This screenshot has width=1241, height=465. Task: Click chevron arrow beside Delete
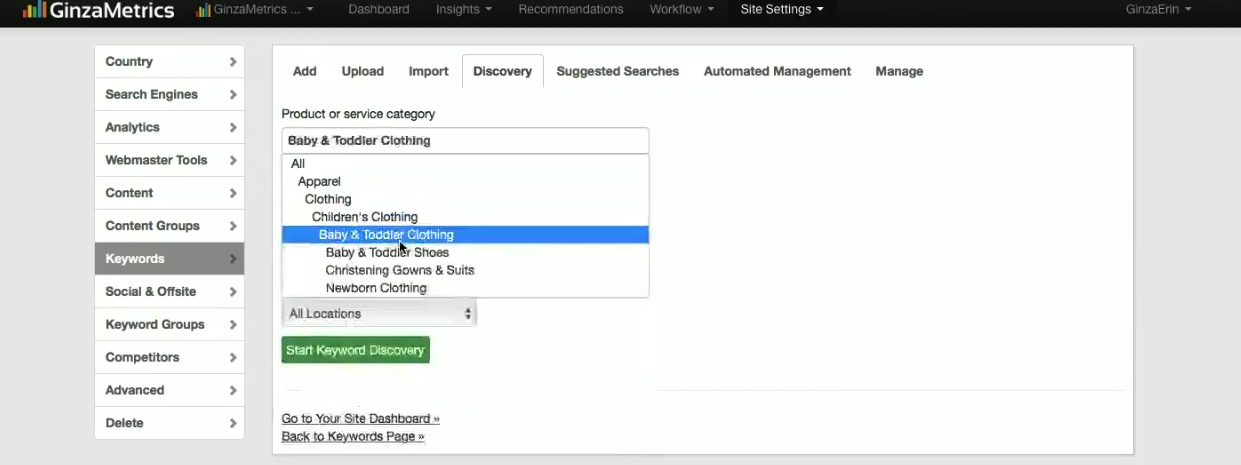pyautogui.click(x=232, y=423)
